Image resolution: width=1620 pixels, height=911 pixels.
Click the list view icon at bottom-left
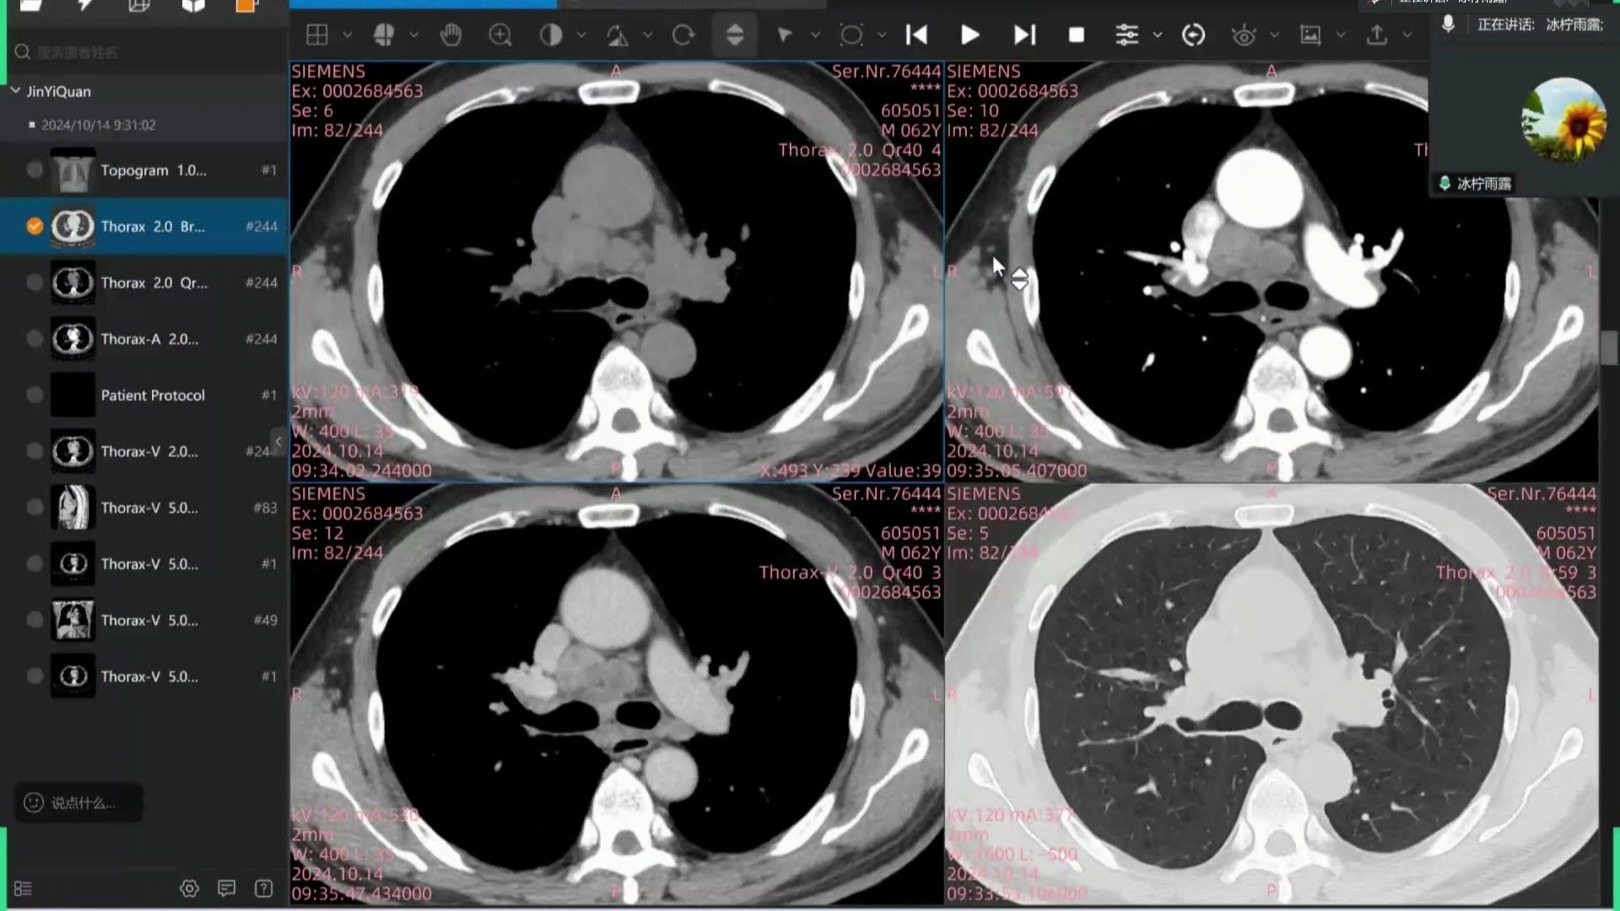[x=23, y=888]
